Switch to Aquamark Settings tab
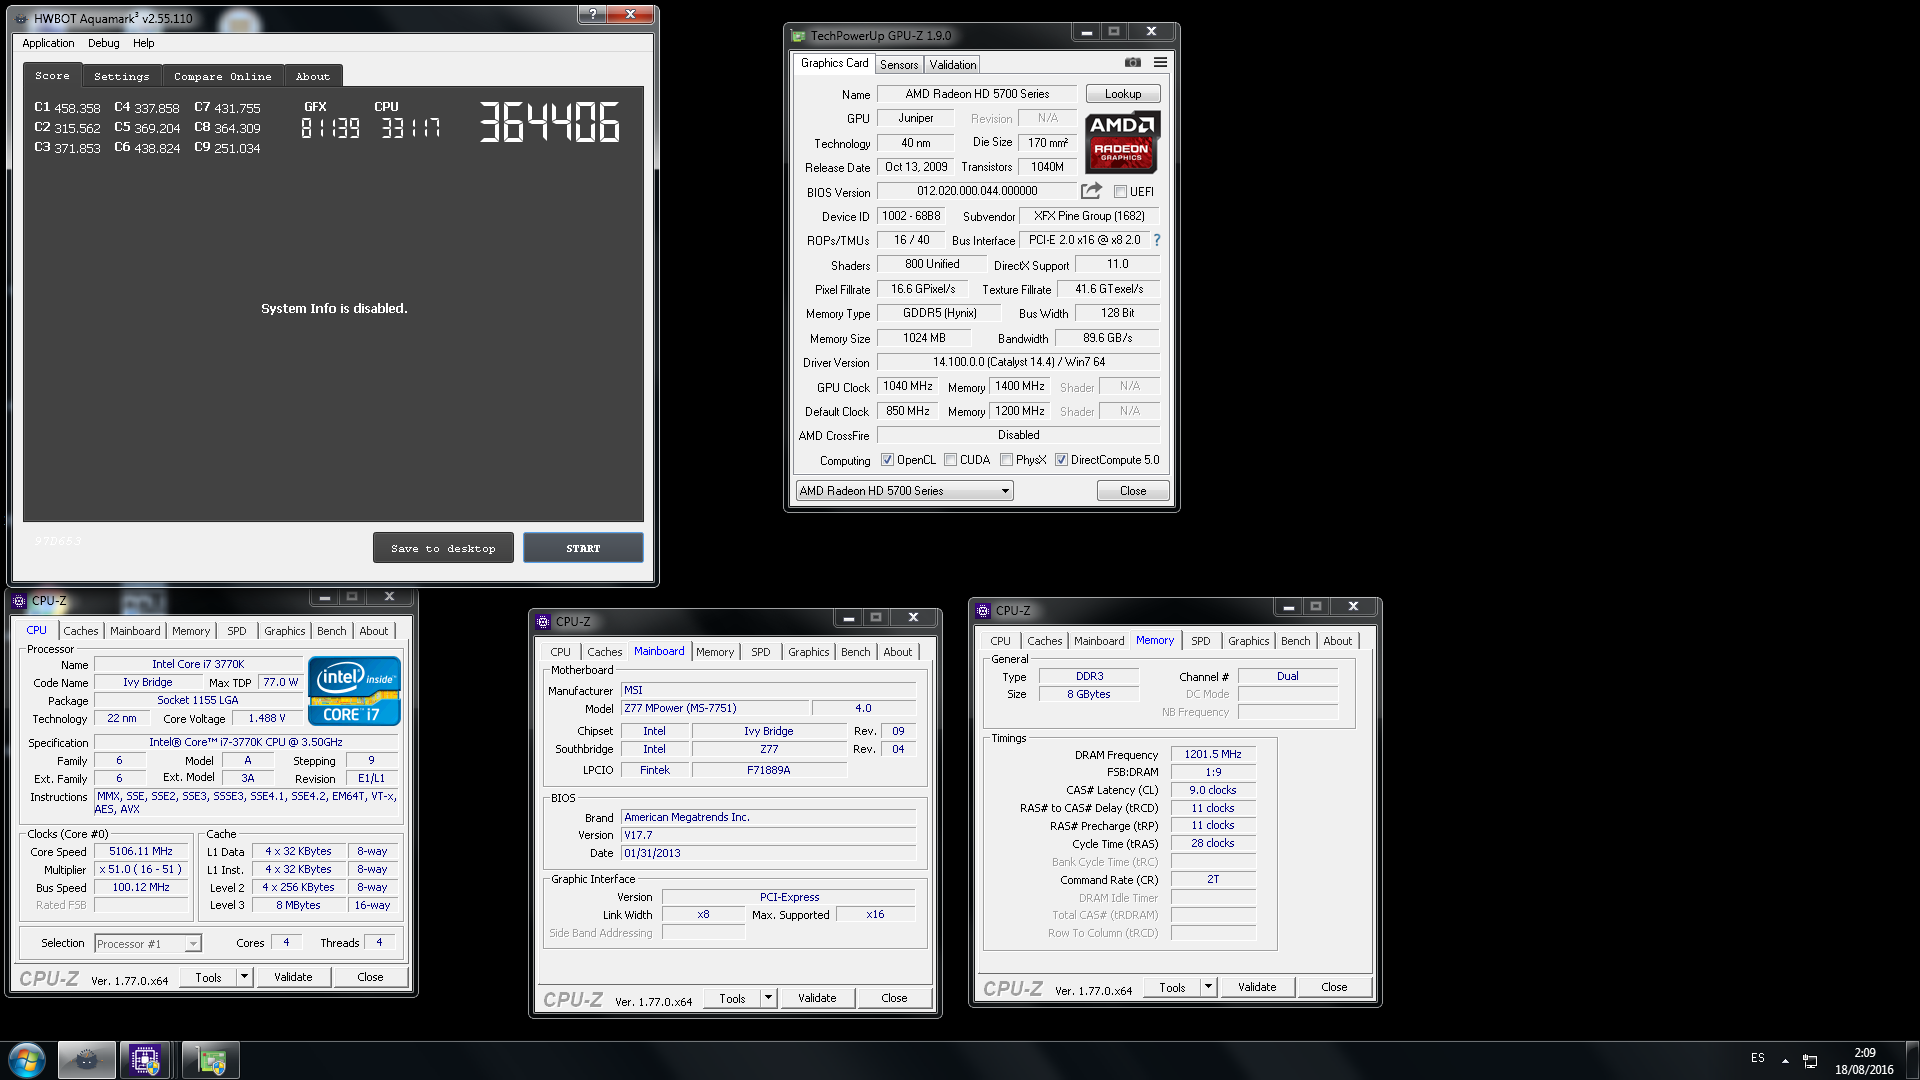 click(x=121, y=76)
